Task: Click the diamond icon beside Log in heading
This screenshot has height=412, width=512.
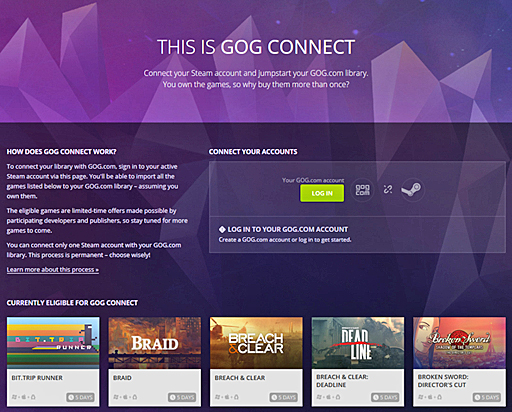Action: tap(222, 229)
